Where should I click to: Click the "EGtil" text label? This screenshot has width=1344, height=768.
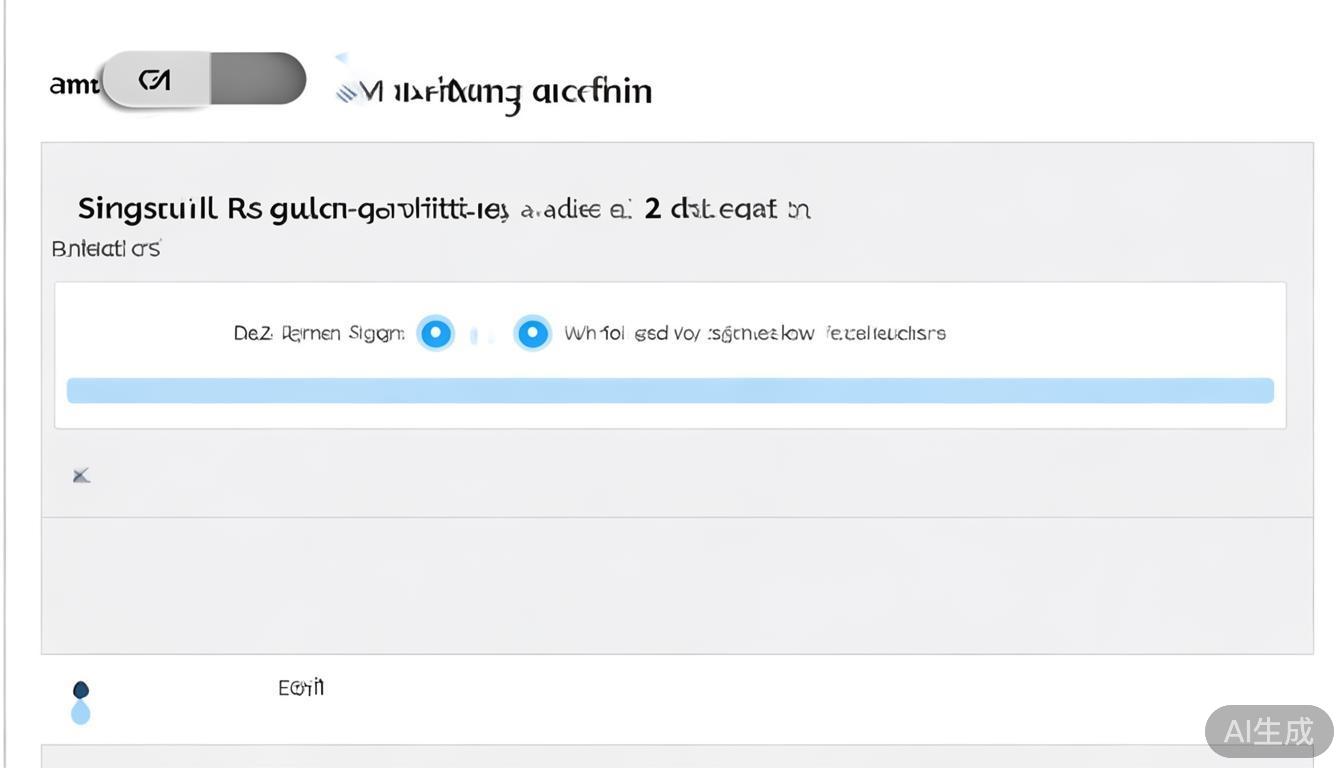[301, 688]
